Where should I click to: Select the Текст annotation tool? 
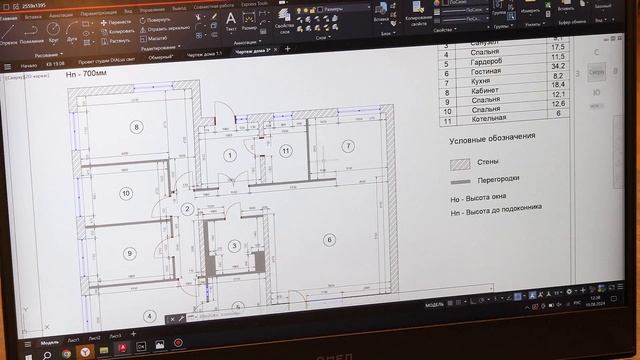(231, 22)
